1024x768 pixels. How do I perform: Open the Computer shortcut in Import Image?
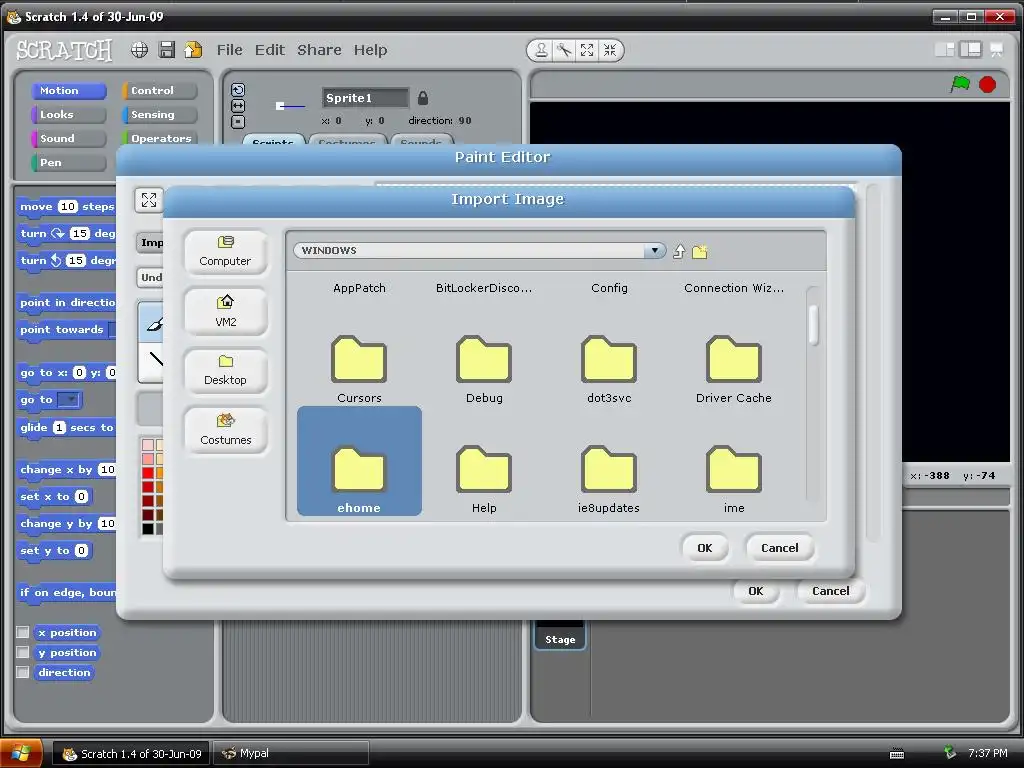tap(225, 251)
